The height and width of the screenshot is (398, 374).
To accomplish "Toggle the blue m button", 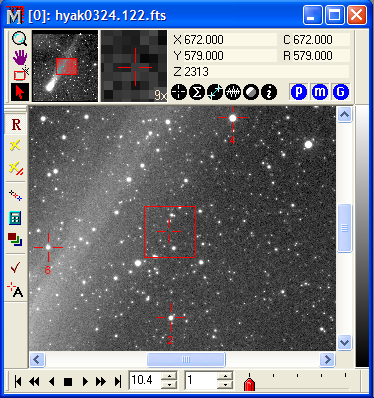I will click(x=320, y=92).
